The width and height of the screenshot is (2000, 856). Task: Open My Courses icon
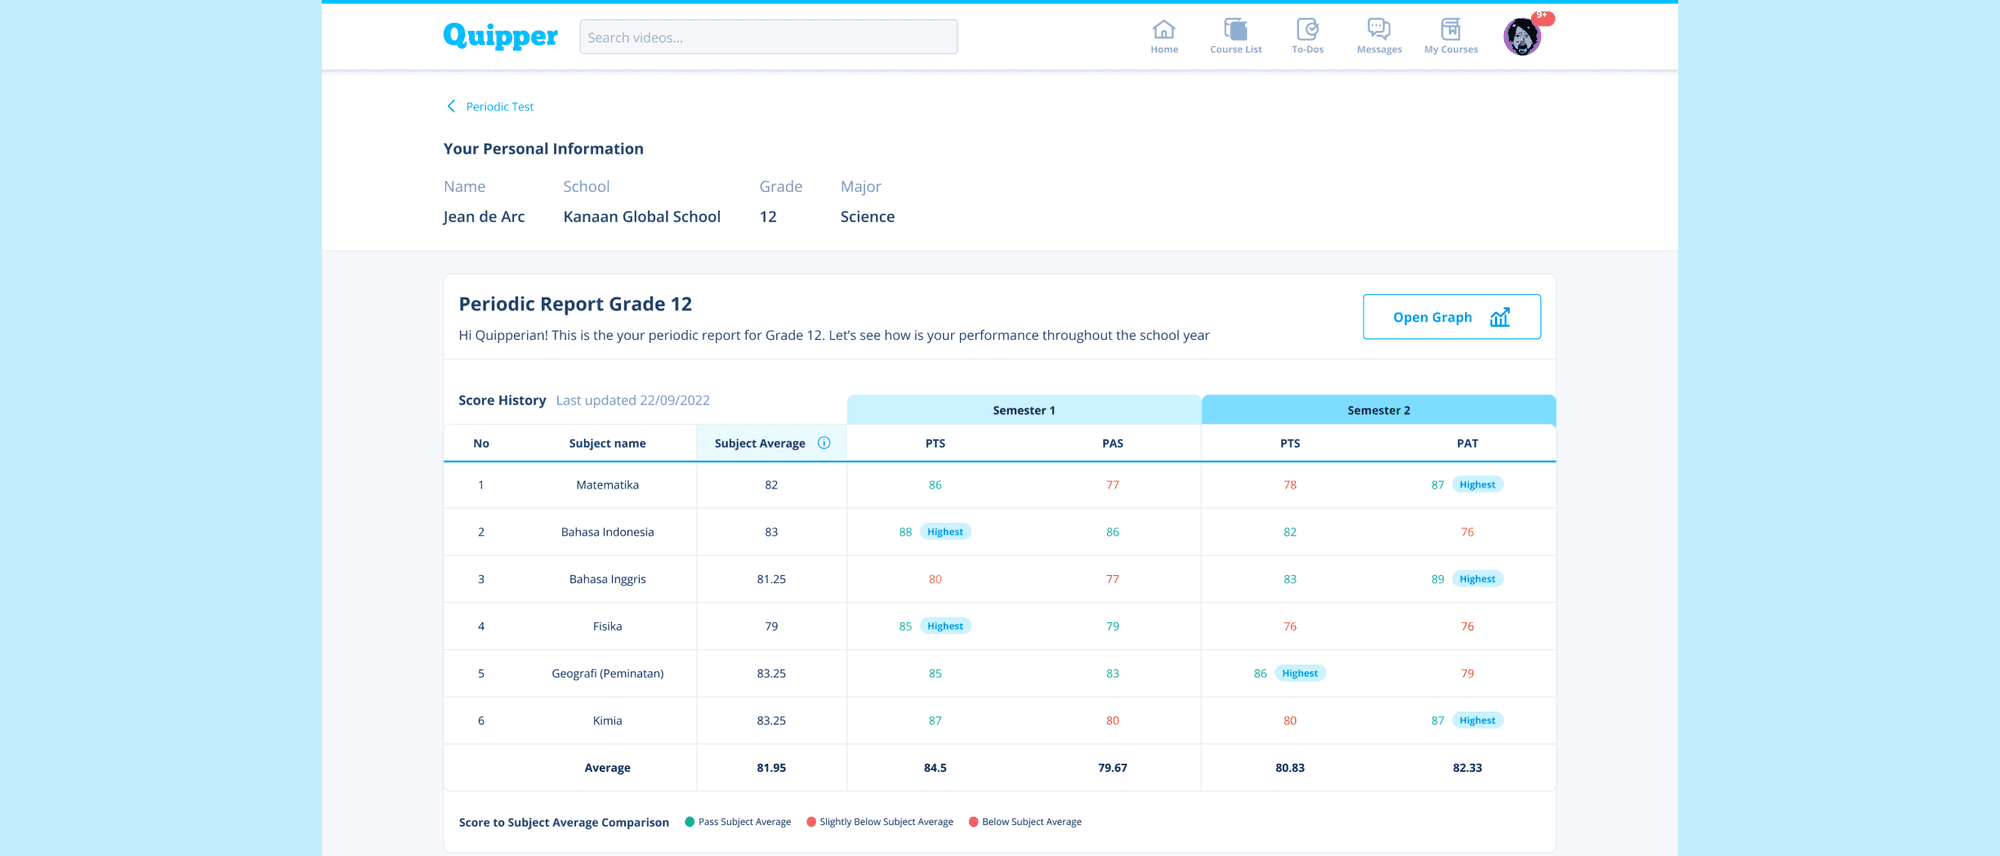click(x=1451, y=36)
